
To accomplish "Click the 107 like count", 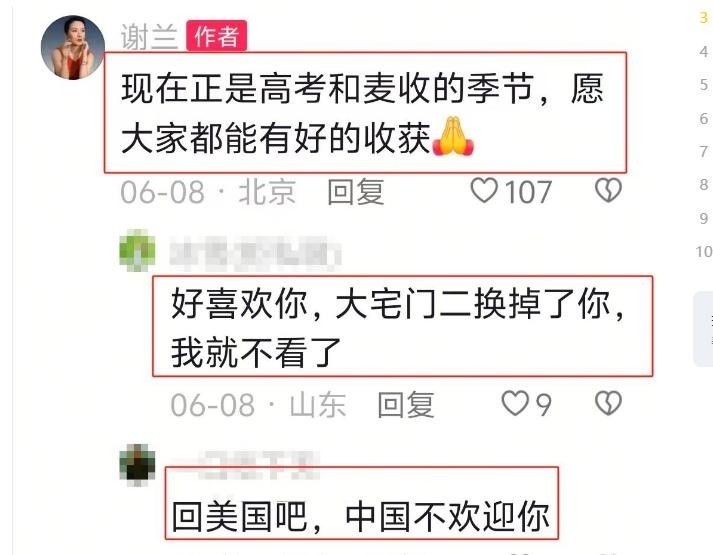I will (528, 191).
